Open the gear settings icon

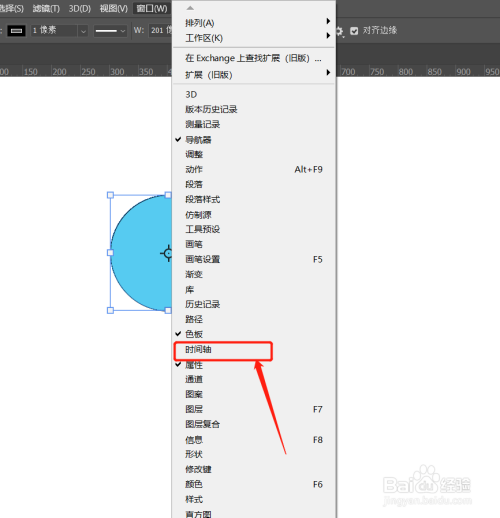[339, 31]
